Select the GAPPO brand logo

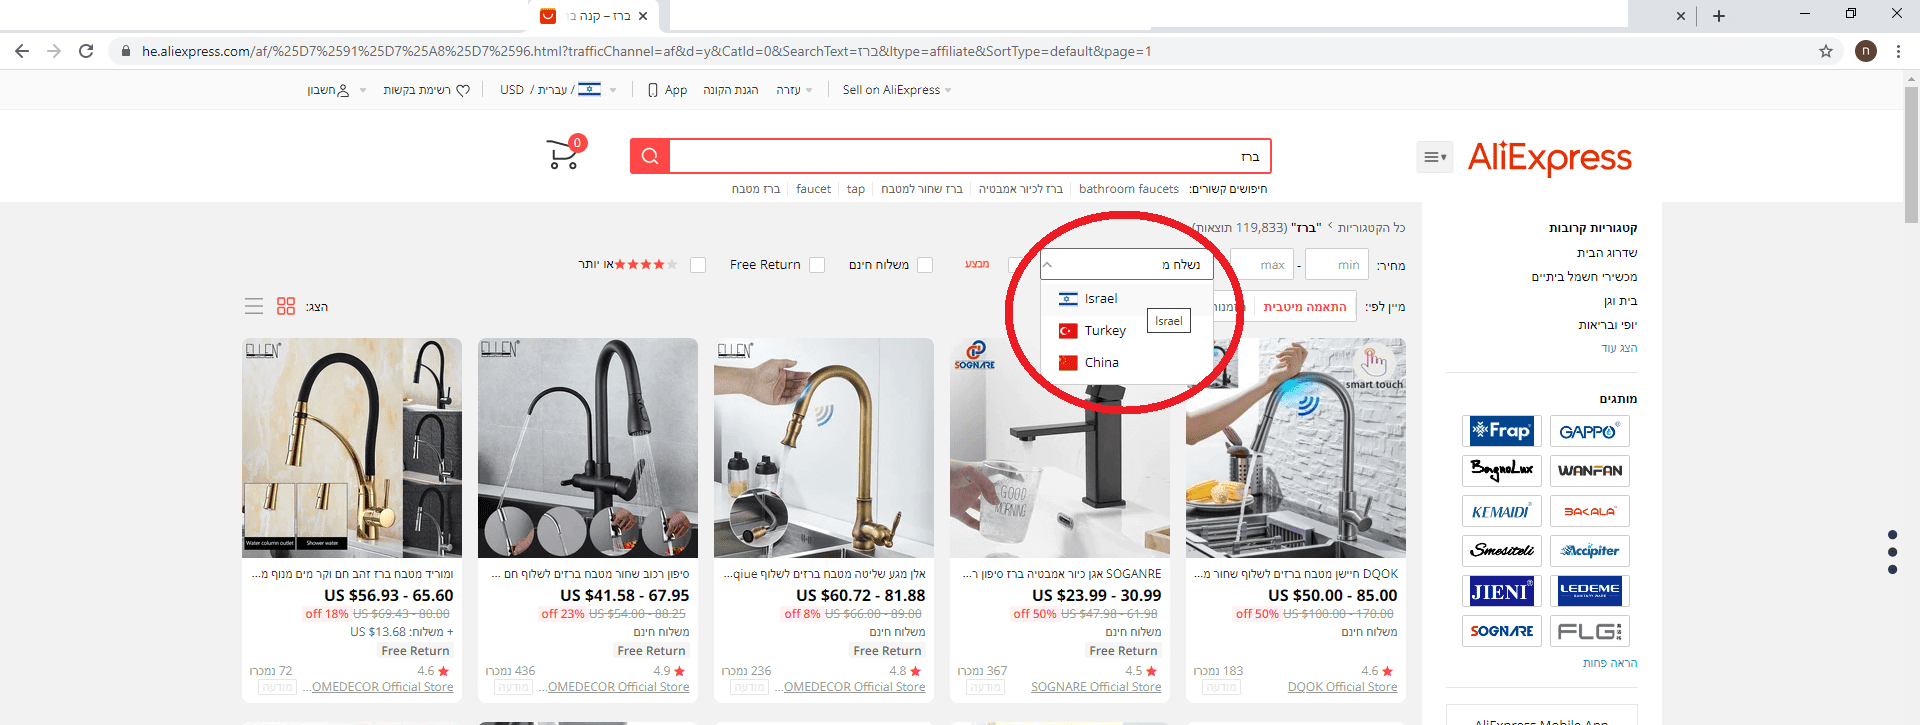pos(1590,431)
